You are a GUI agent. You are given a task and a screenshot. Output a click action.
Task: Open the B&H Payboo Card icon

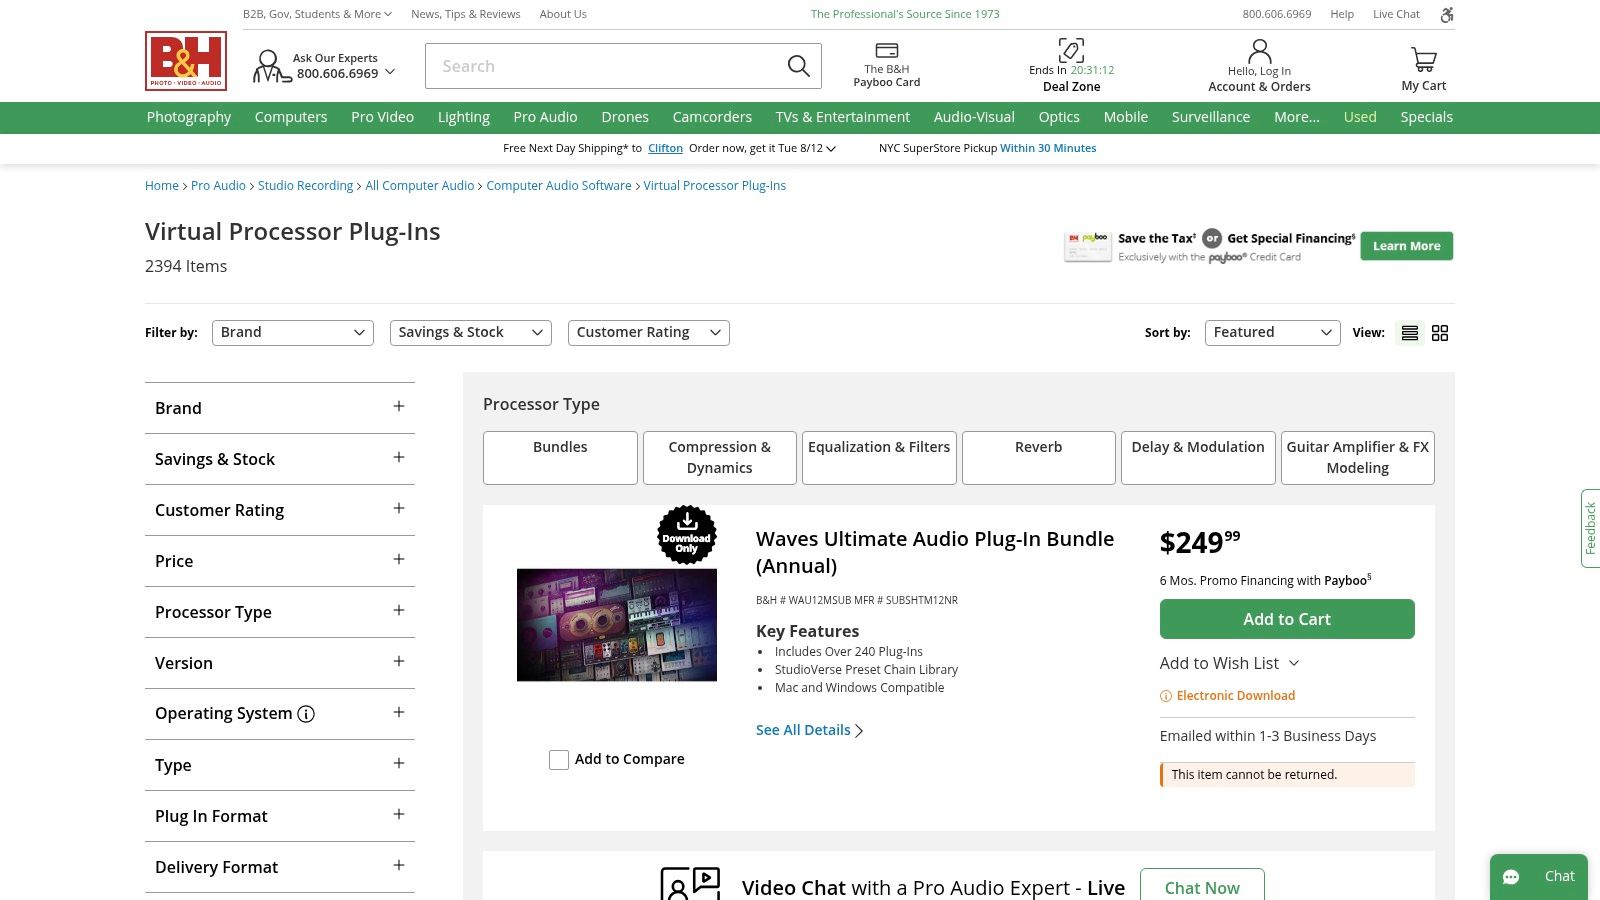coord(887,51)
